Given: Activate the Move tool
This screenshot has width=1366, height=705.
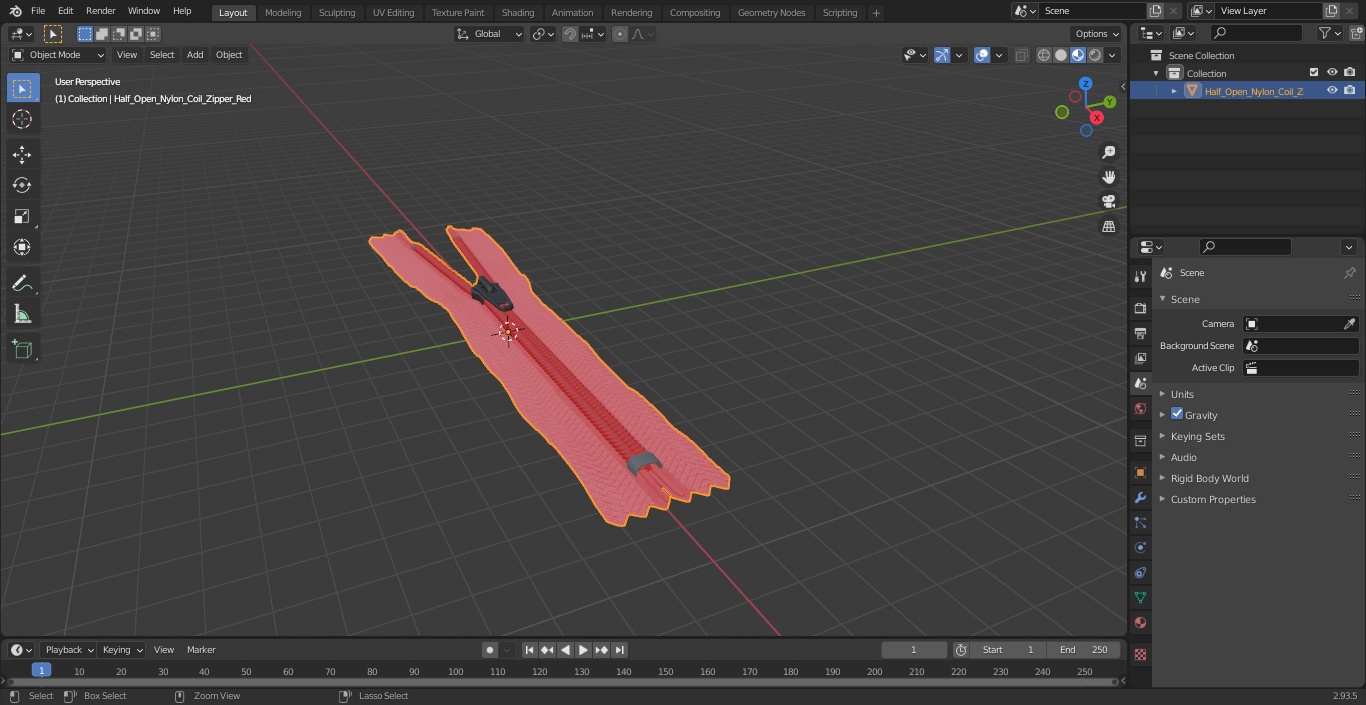Looking at the screenshot, I should click(x=22, y=154).
